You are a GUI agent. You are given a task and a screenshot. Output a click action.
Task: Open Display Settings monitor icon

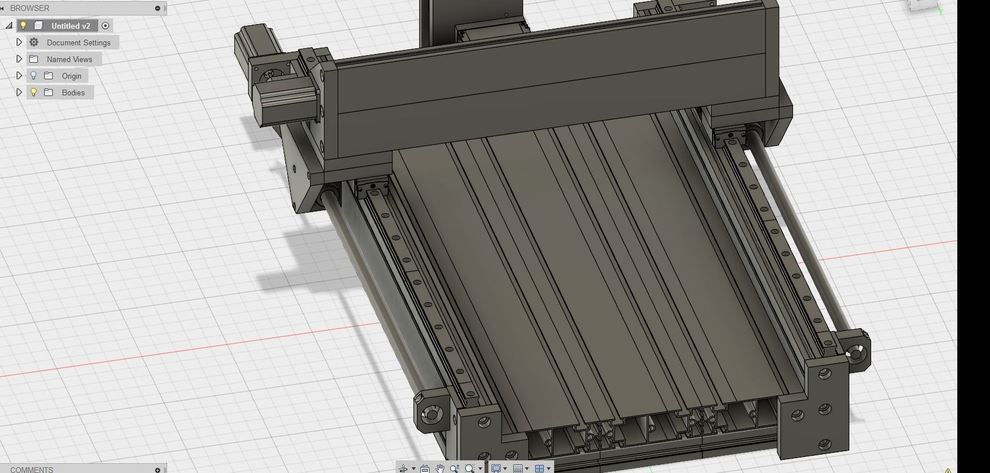[x=496, y=468]
